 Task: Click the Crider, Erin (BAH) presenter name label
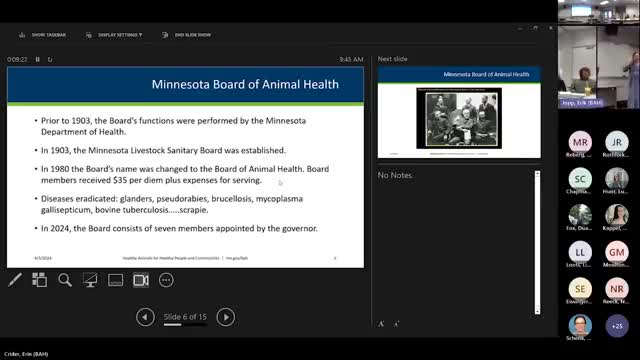coord(26,354)
